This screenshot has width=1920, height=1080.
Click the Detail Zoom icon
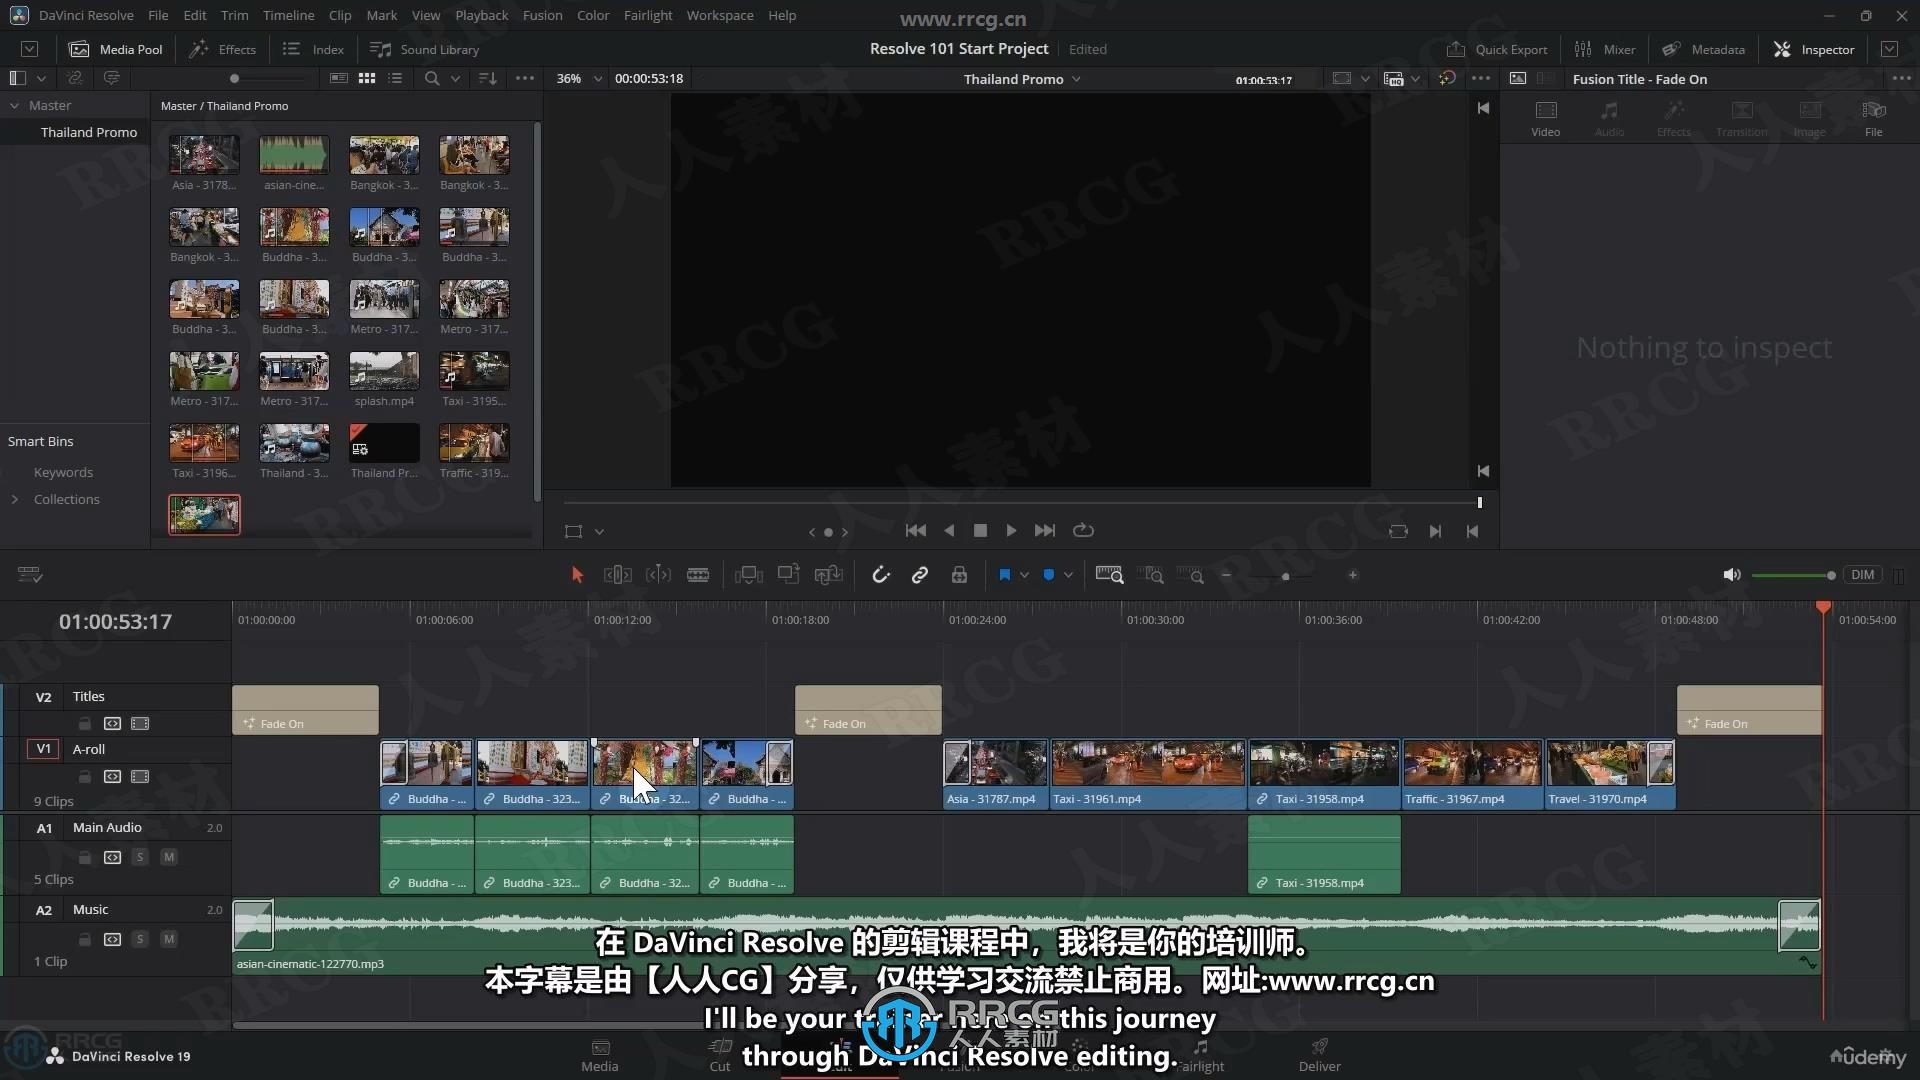[1153, 575]
